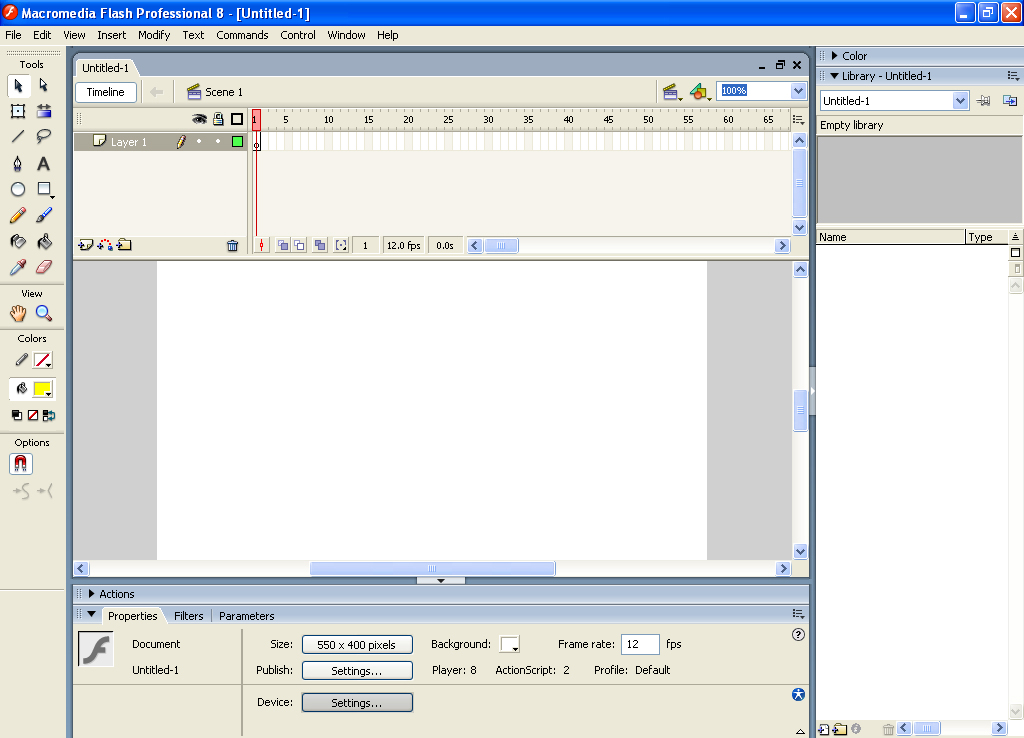Screen dimensions: 1024x738
Task: Click the Publish Settings button
Action: coord(357,671)
